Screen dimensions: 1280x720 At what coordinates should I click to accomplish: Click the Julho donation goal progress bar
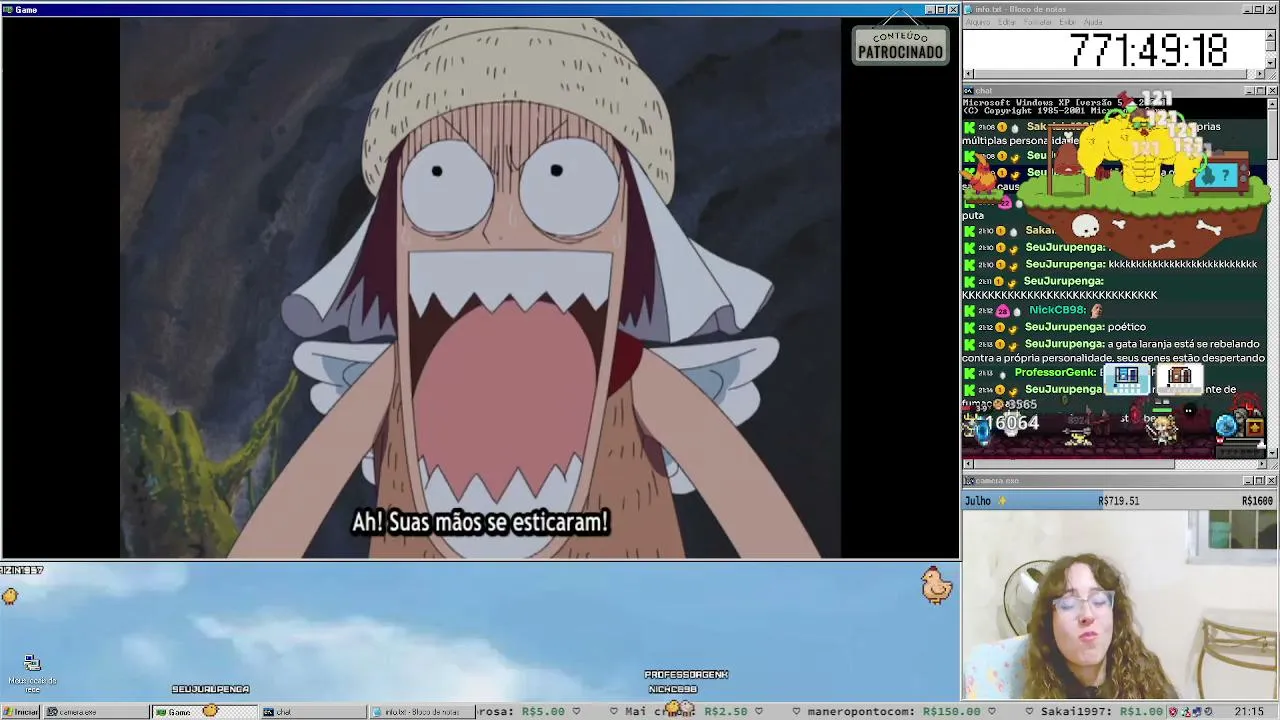(1119, 500)
